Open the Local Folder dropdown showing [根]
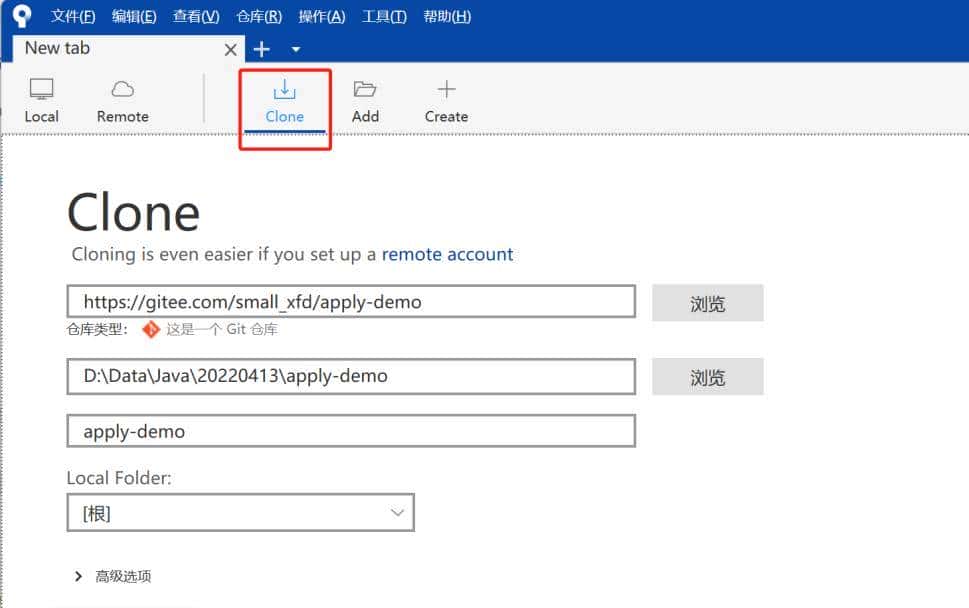Image resolution: width=969 pixels, height=608 pixels. [240, 511]
